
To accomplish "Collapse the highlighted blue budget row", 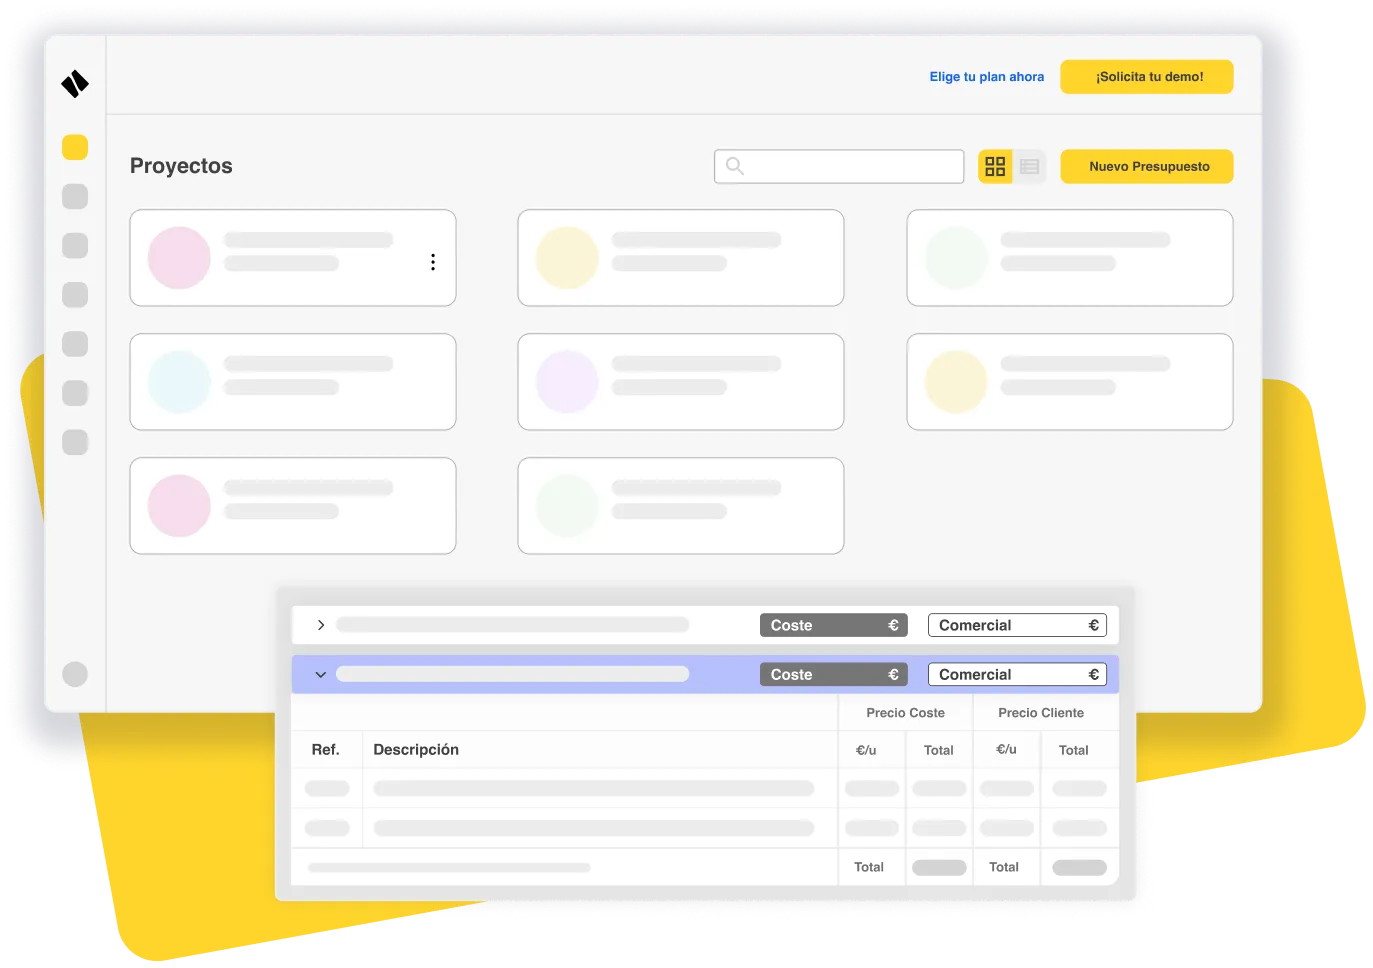I will [x=321, y=675].
